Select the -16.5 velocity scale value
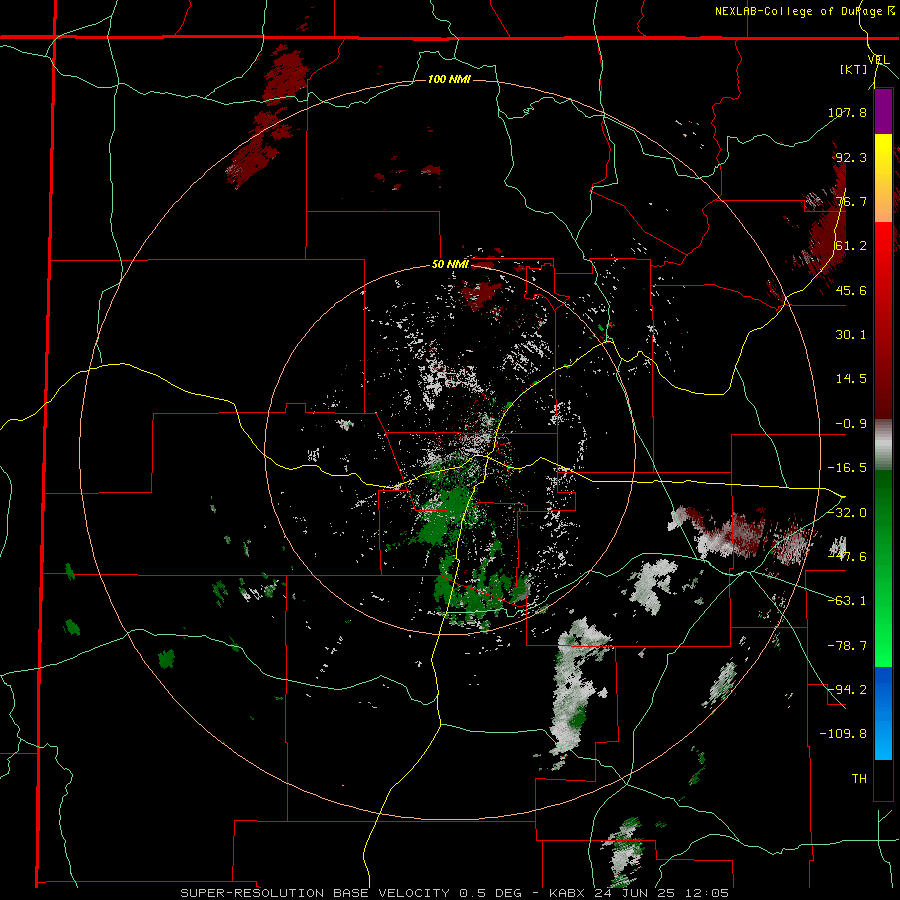Image resolution: width=900 pixels, height=900 pixels. point(847,468)
